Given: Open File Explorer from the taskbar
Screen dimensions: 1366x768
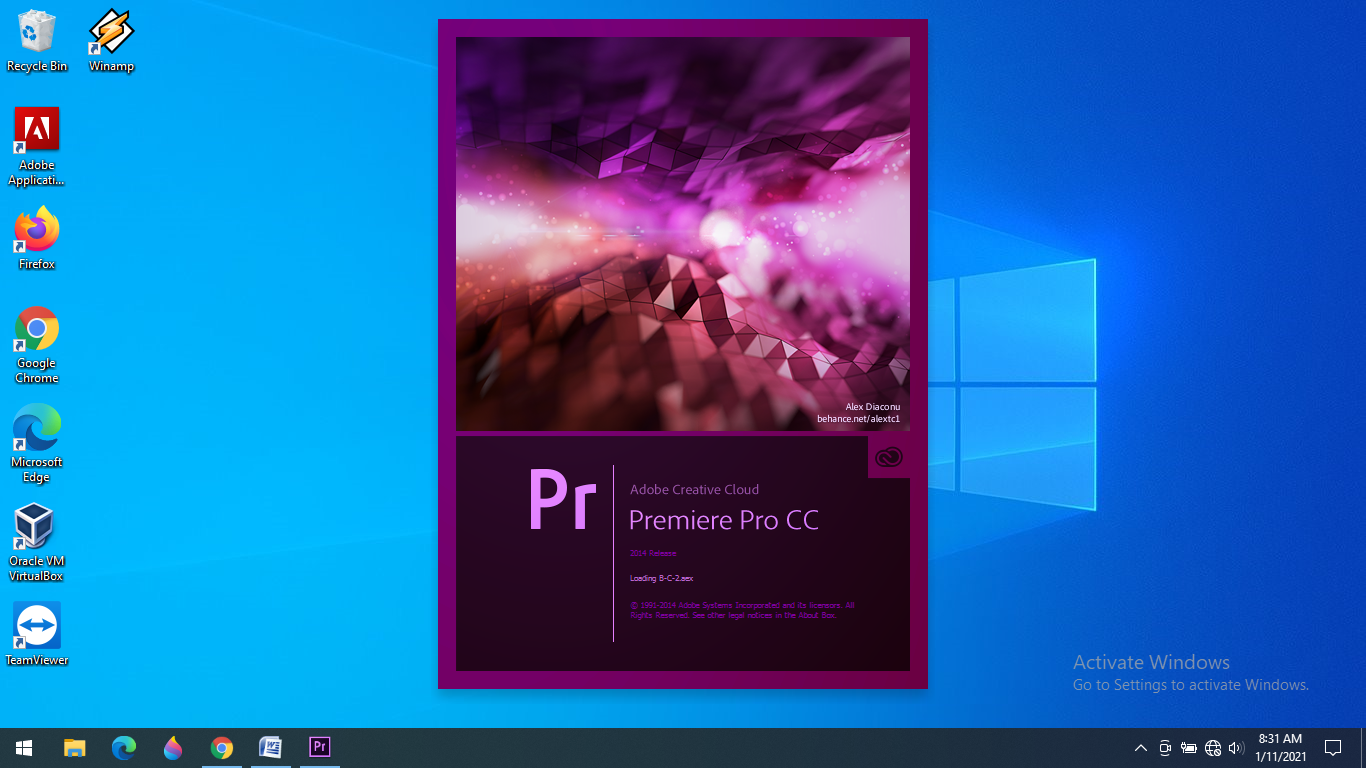Looking at the screenshot, I should point(75,747).
